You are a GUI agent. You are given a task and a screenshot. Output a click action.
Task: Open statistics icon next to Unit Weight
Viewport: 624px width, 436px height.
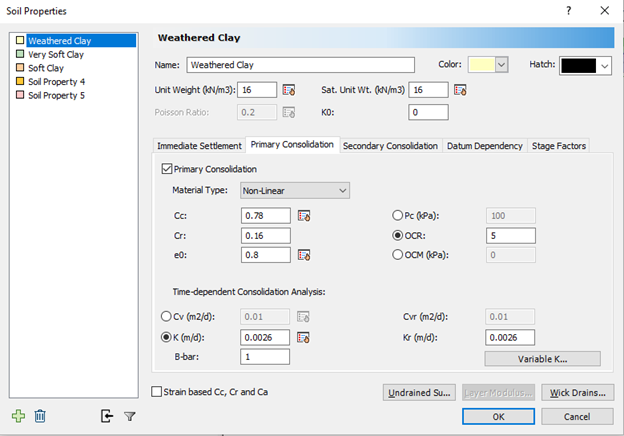point(289,90)
